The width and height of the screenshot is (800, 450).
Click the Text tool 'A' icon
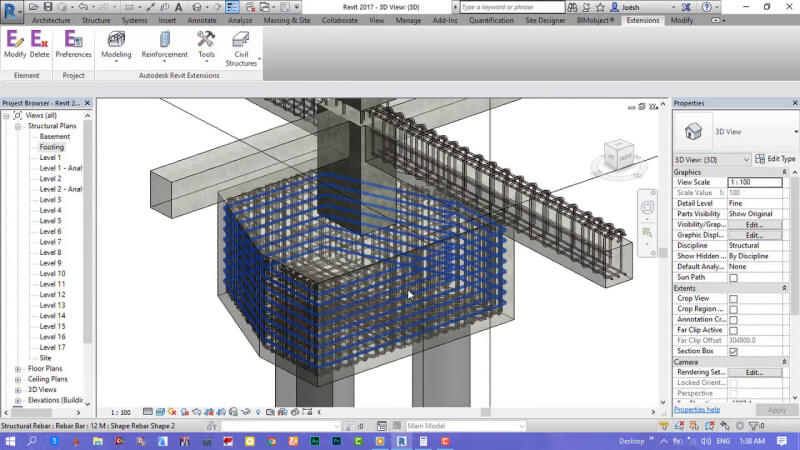[x=179, y=7]
